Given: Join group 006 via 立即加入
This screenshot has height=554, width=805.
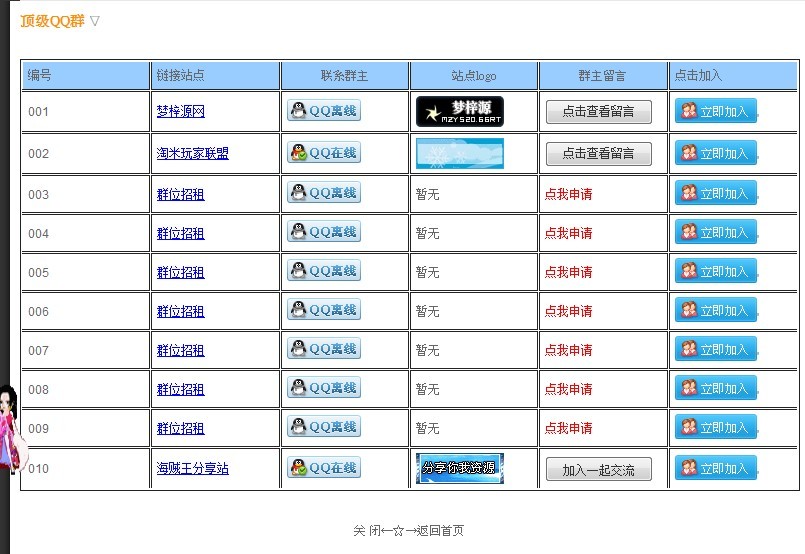Looking at the screenshot, I should coord(716,310).
